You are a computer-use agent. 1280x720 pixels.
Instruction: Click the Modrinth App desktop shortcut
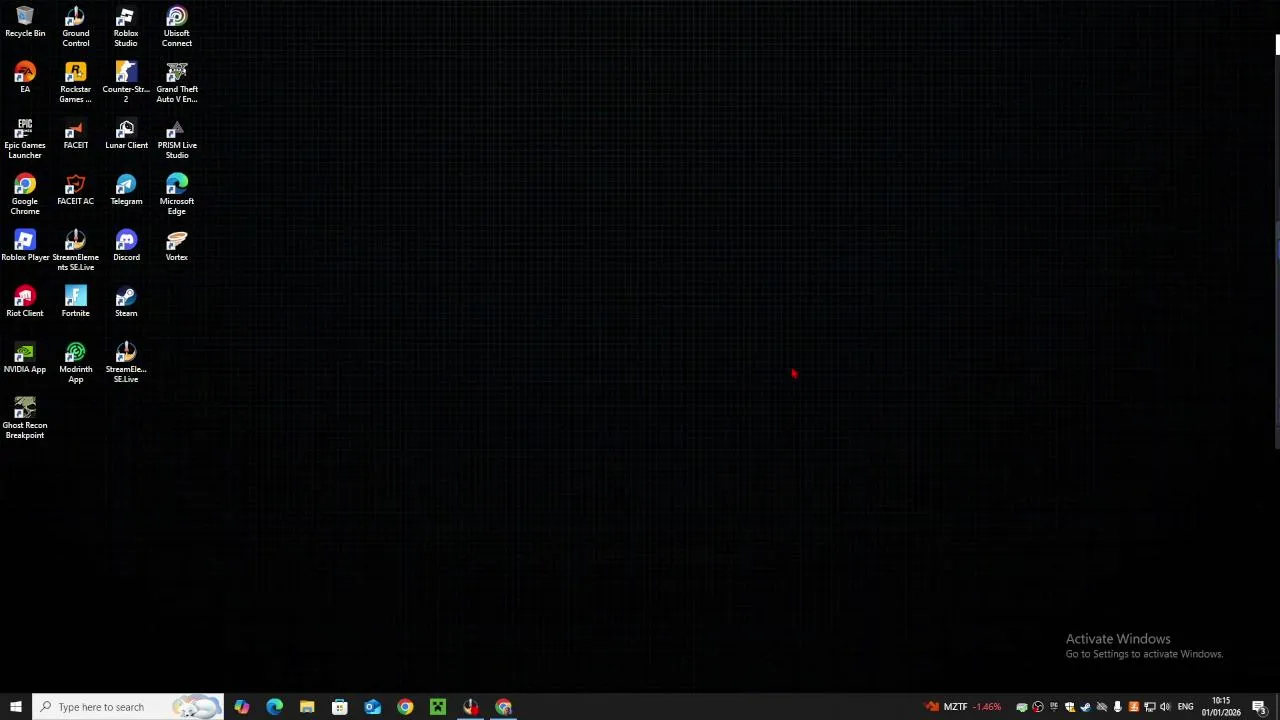[x=76, y=364]
